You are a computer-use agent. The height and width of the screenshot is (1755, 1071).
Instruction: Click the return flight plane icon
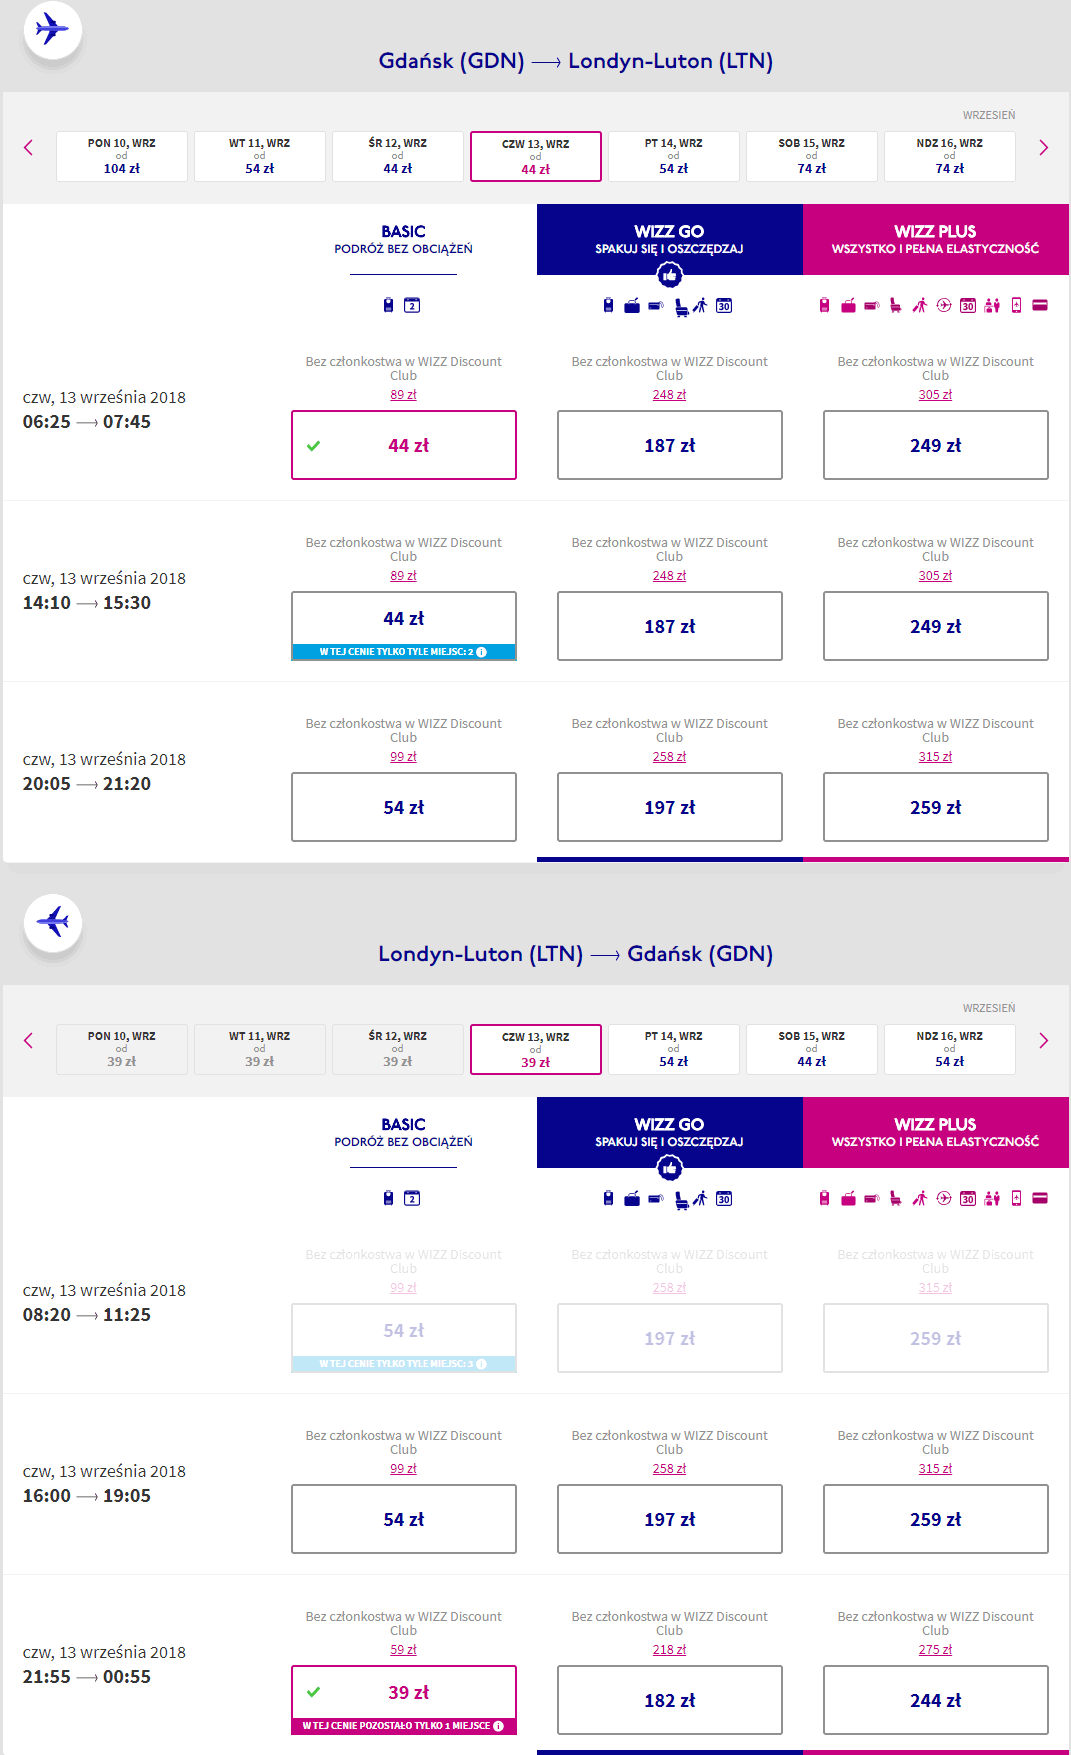[53, 922]
